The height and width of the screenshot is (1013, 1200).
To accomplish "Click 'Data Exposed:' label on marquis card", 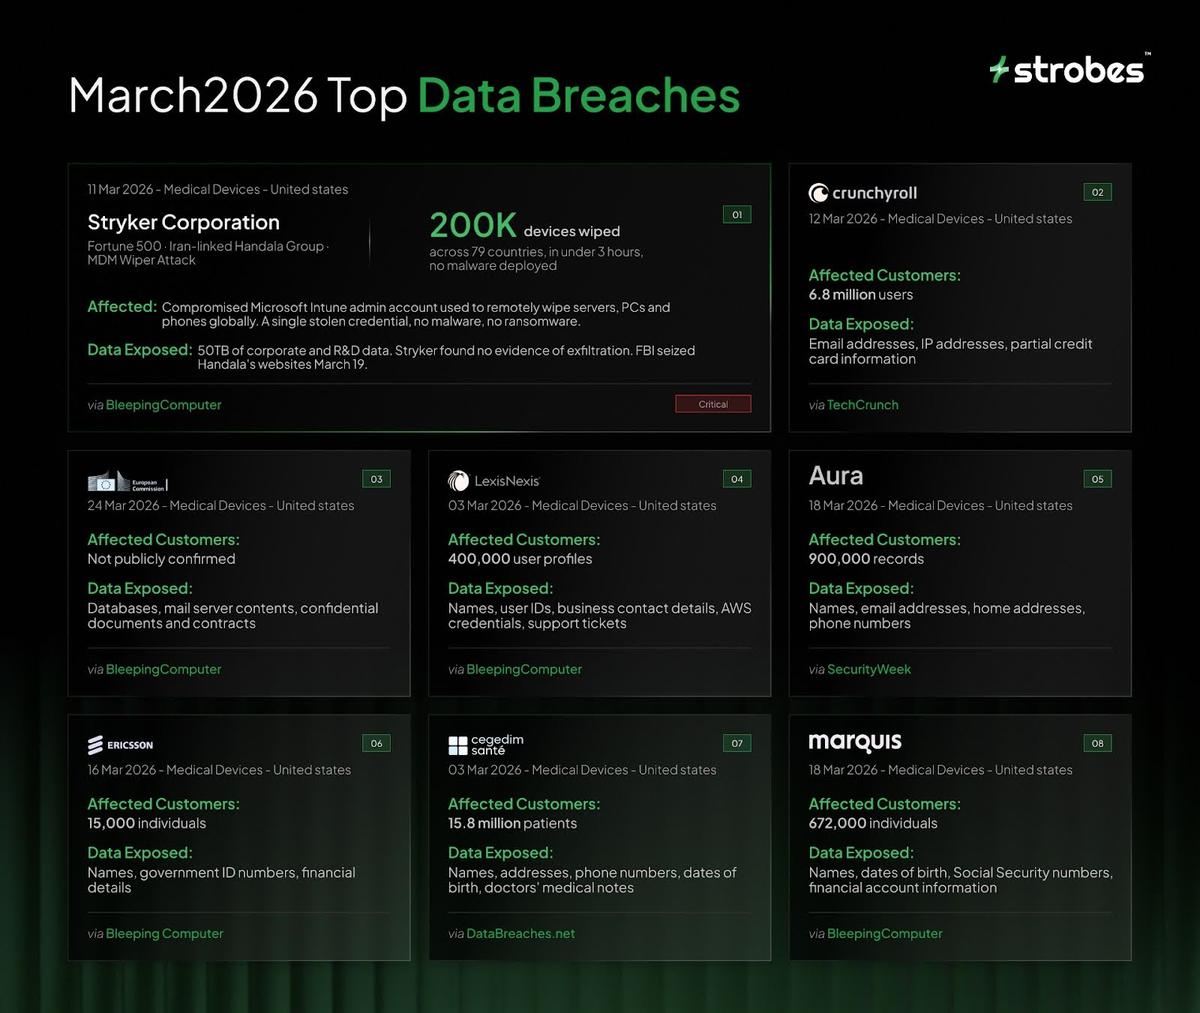I will 861,853.
